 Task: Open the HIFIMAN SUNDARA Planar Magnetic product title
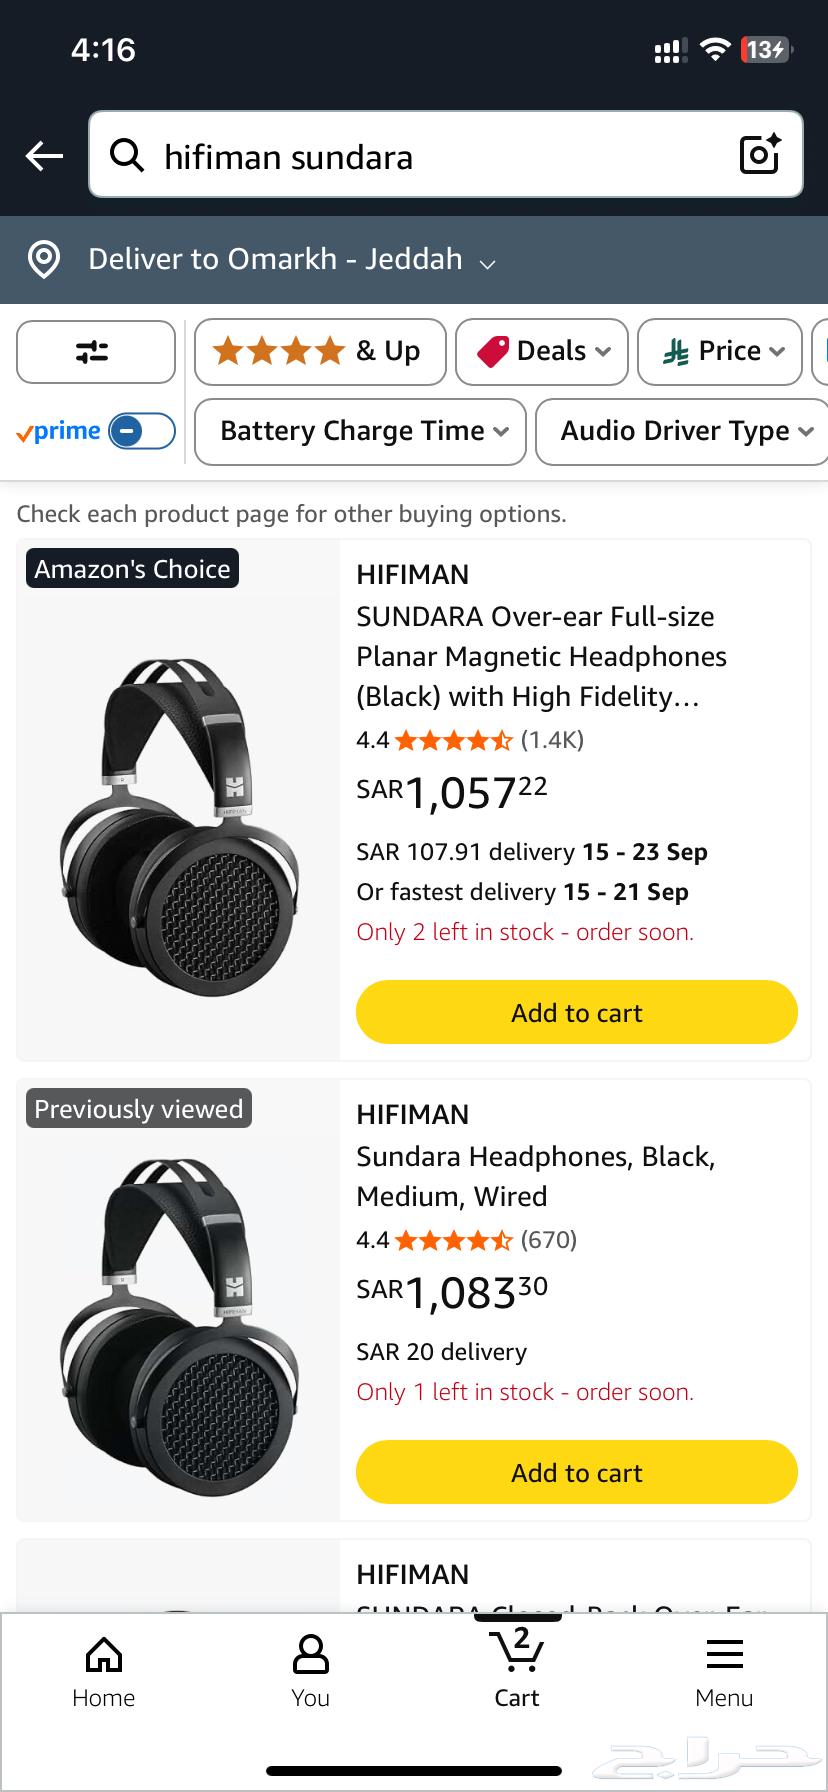[x=541, y=656]
